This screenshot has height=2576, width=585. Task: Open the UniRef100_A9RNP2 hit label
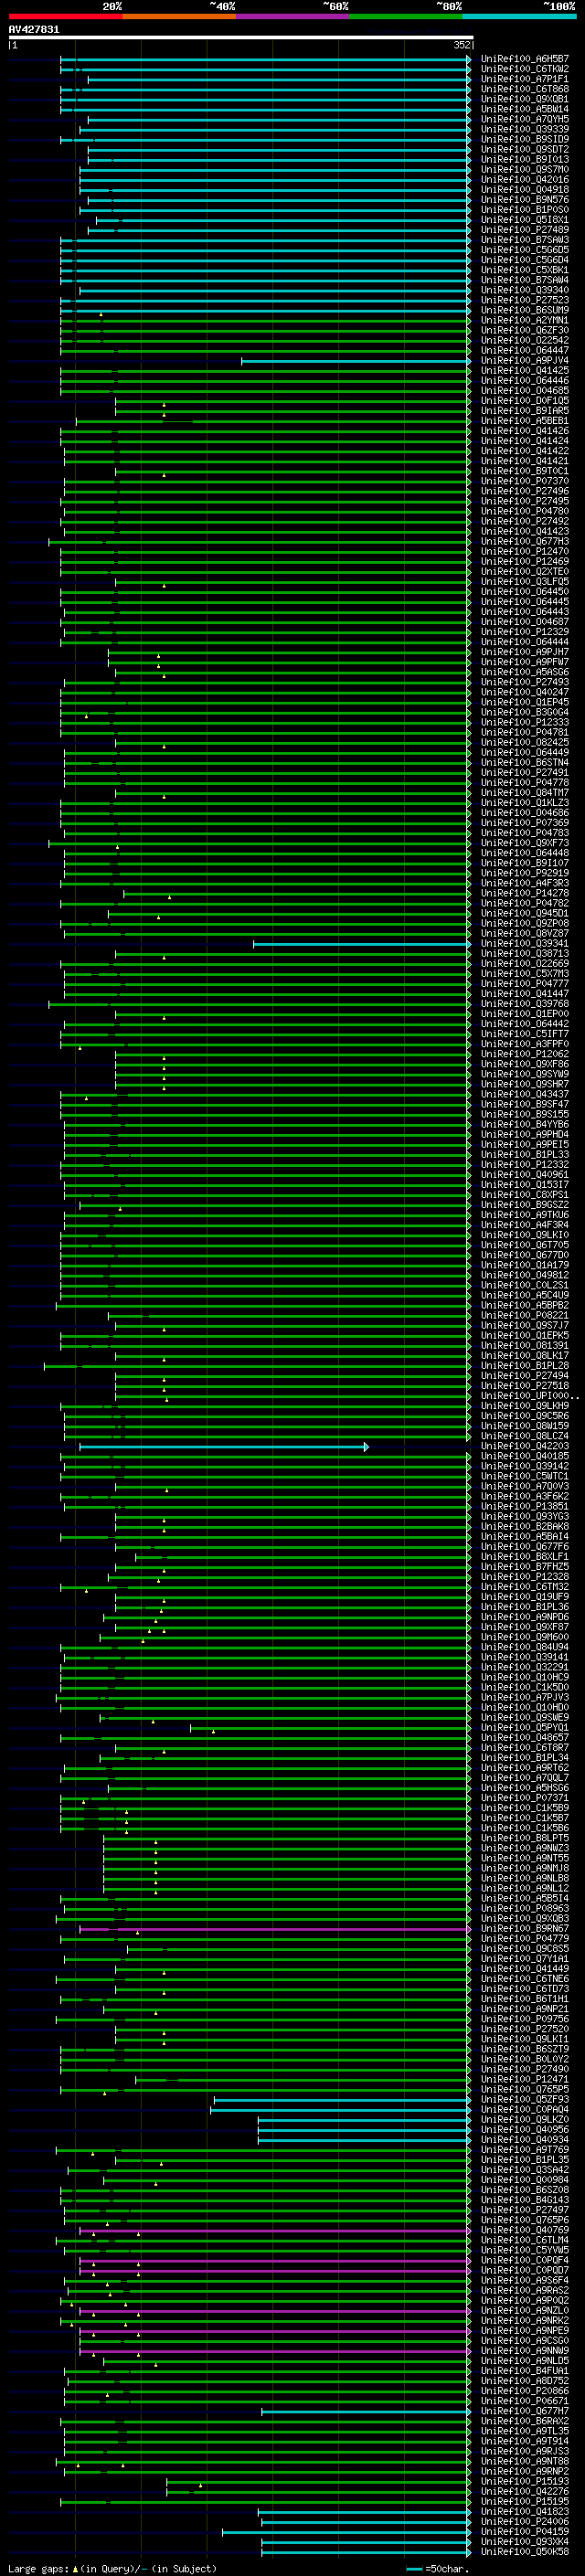(525, 2472)
